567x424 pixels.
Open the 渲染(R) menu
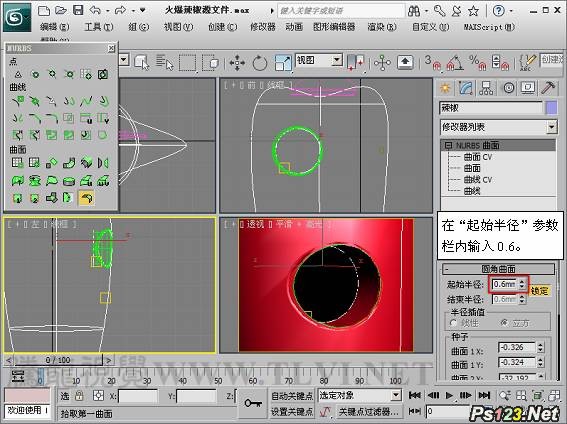pos(382,27)
